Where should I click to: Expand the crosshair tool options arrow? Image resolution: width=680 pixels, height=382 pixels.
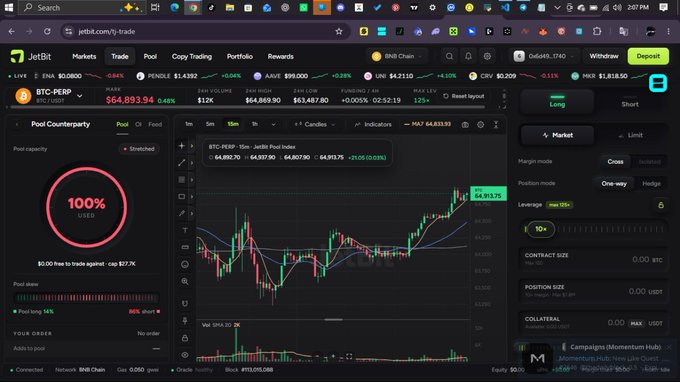[x=192, y=146]
